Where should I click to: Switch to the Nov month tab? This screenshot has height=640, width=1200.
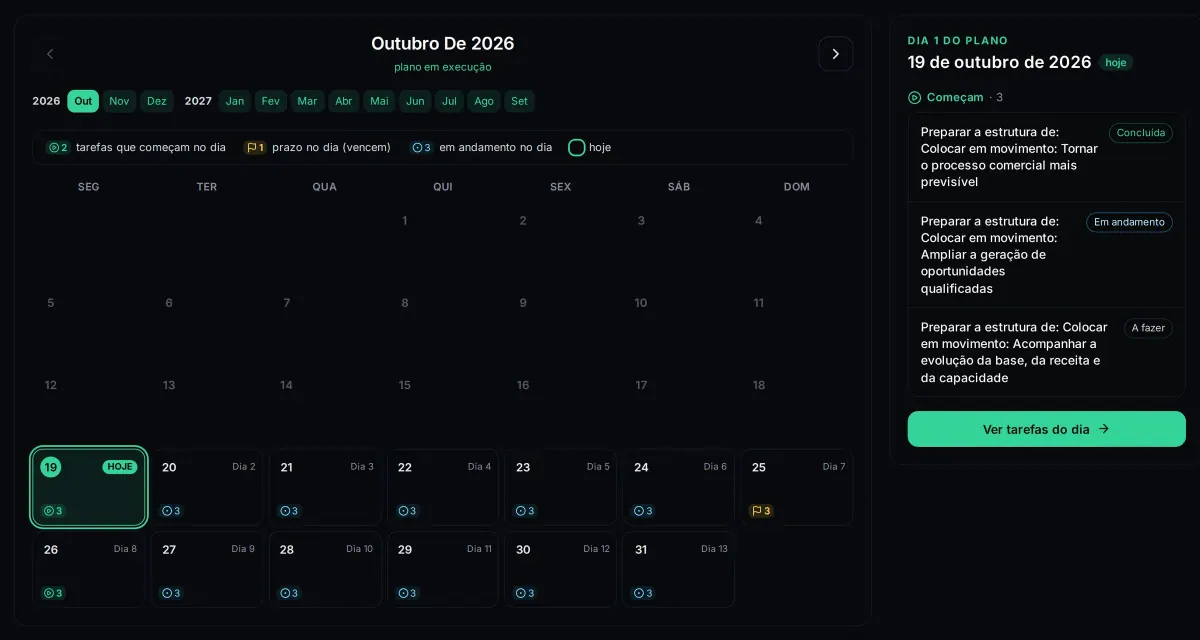(x=119, y=101)
